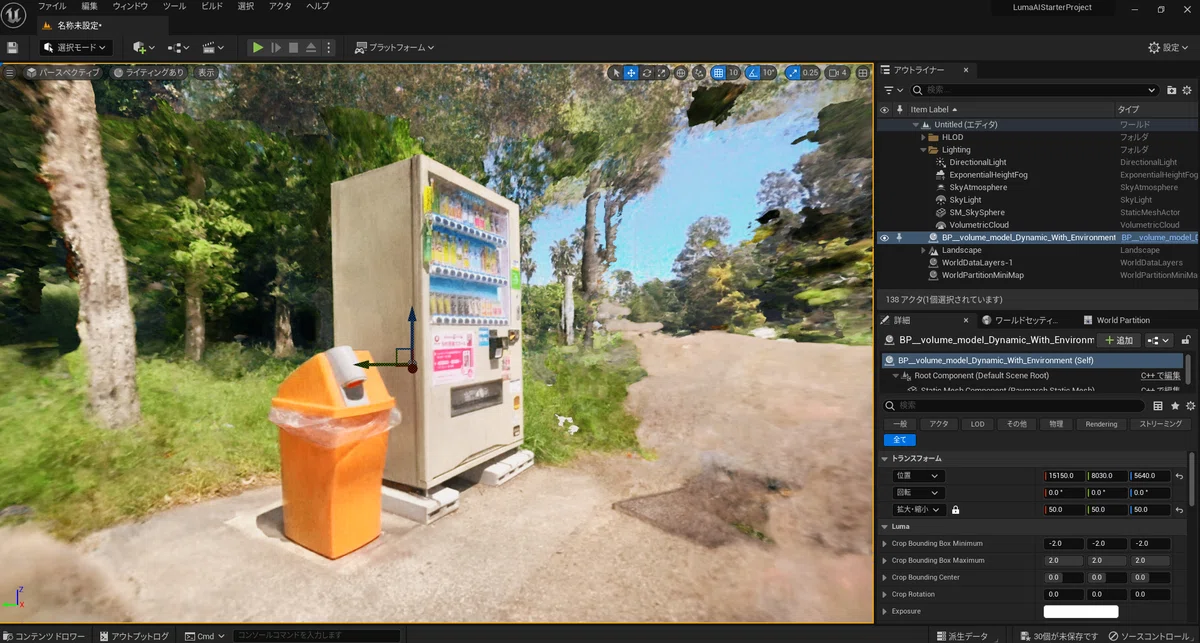Click the 追加 add component button

point(1118,340)
